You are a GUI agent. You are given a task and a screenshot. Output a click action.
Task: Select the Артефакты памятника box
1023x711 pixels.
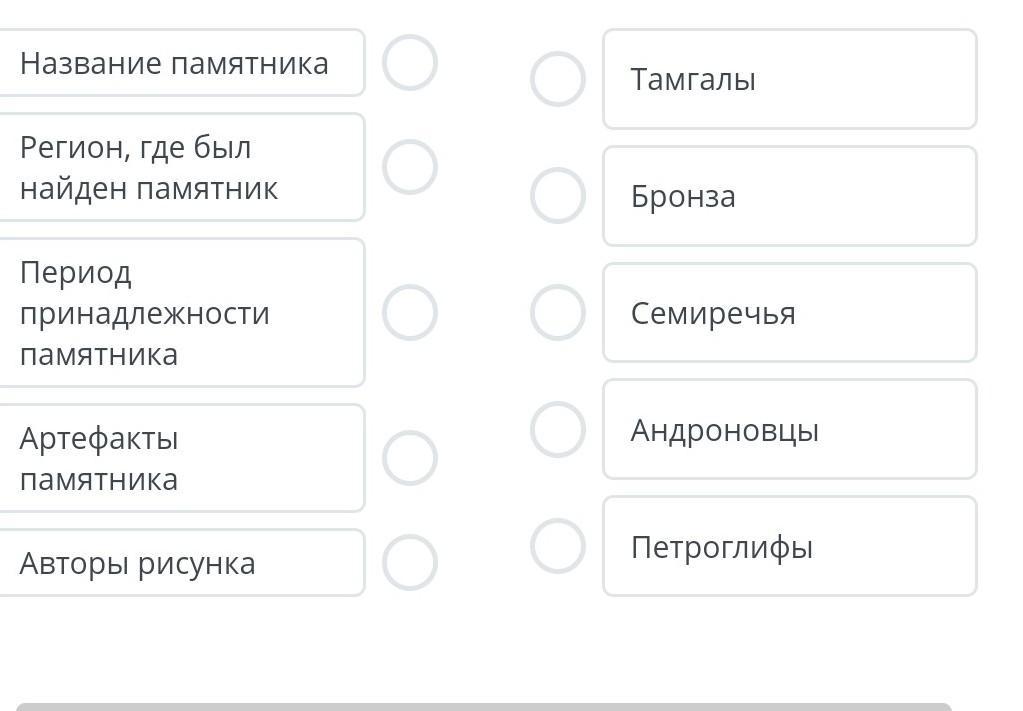pyautogui.click(x=180, y=458)
